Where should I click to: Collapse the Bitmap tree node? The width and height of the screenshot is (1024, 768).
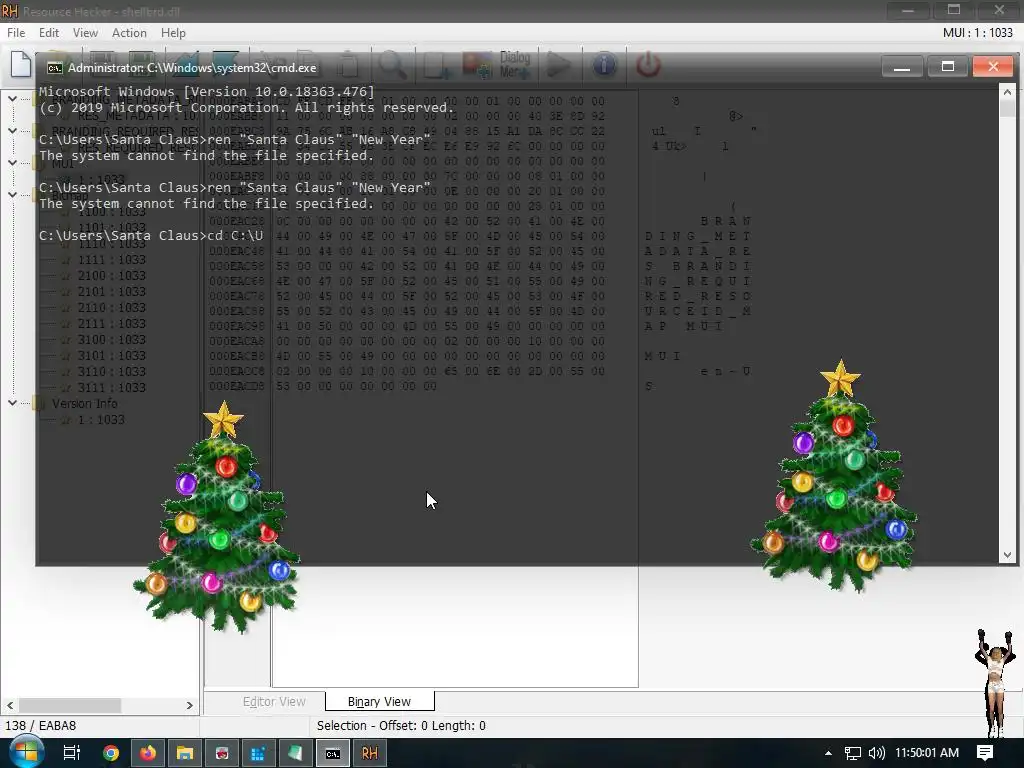point(12,195)
